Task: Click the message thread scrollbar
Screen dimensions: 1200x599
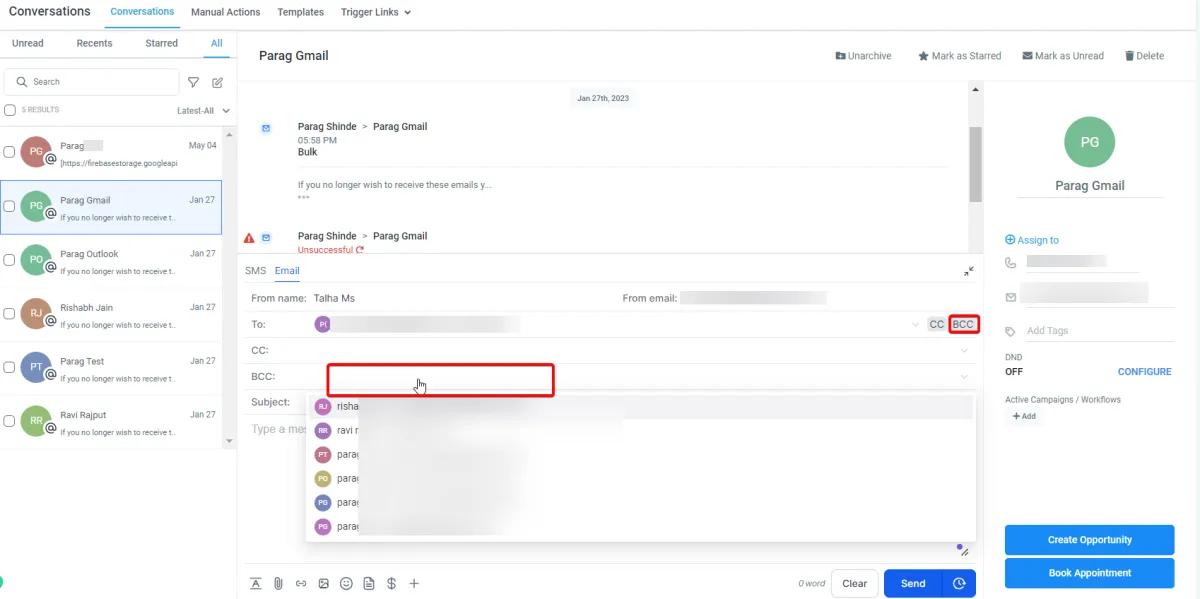Action: (x=975, y=163)
